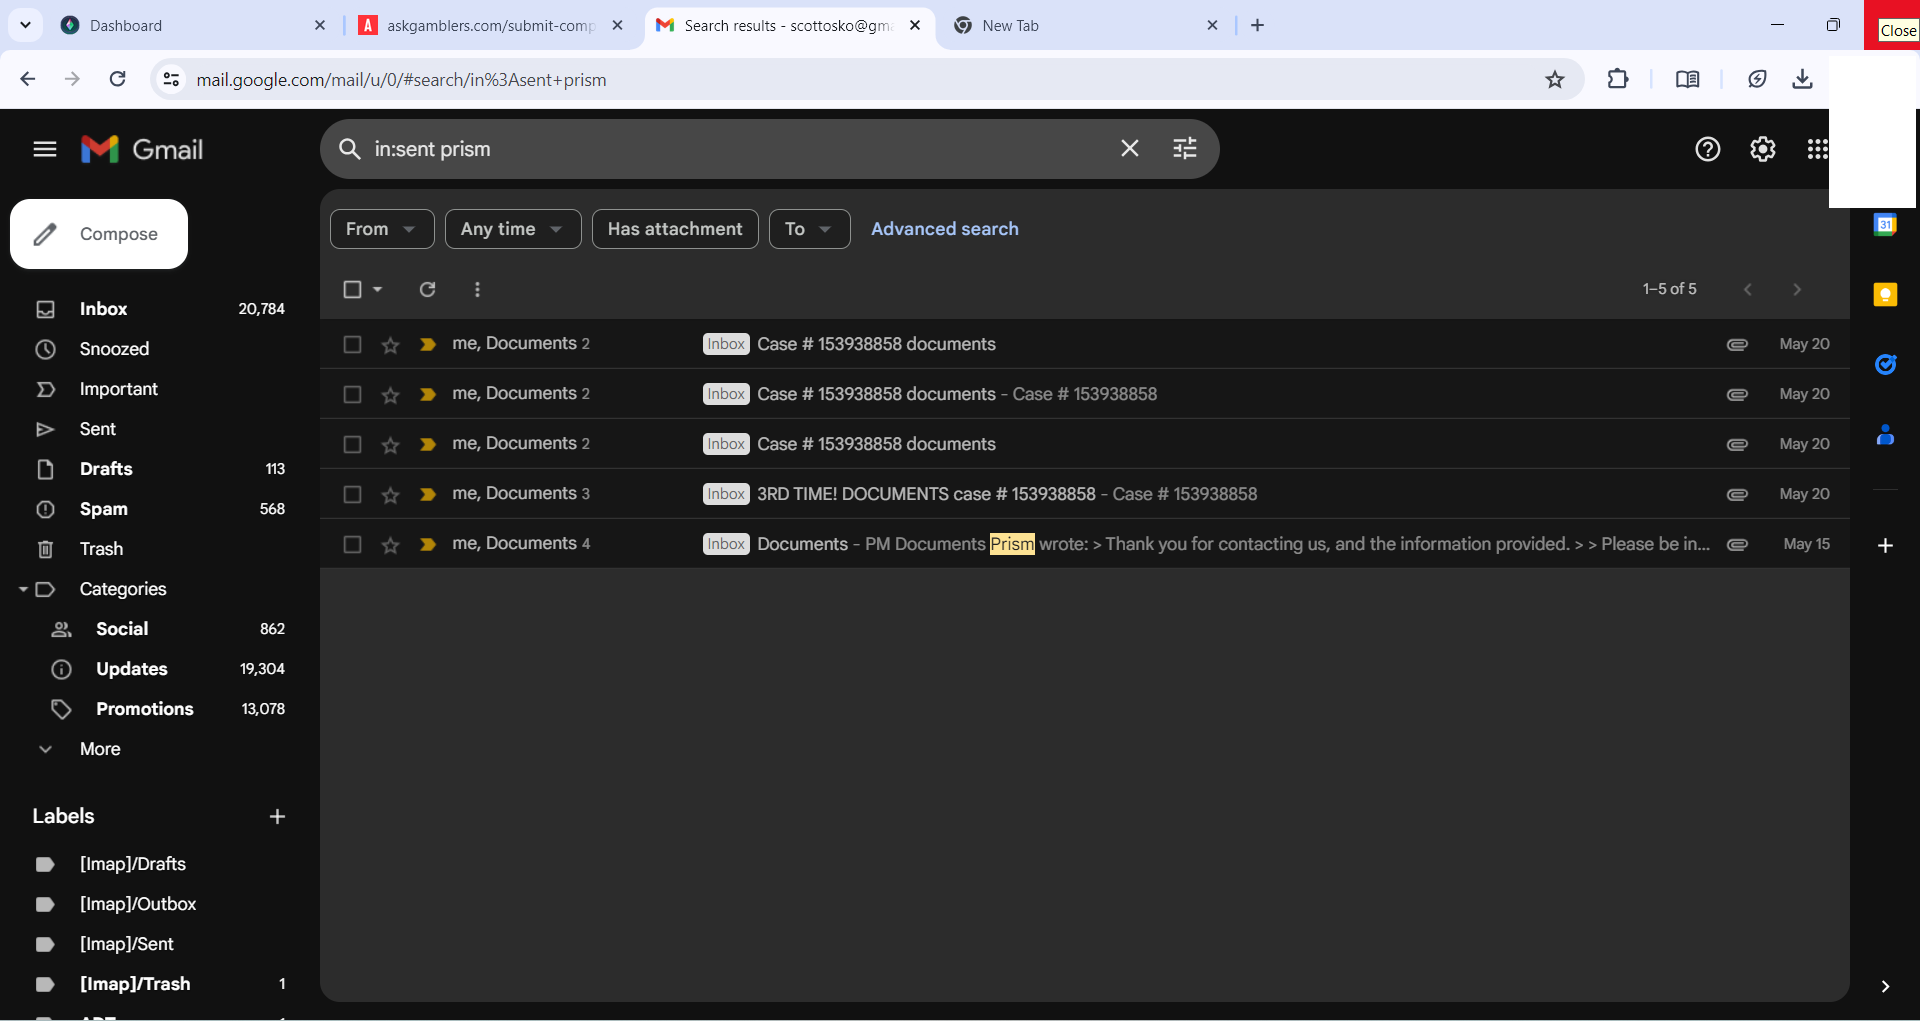This screenshot has width=1920, height=1021.
Task: Show search options sliders icon
Action: (1185, 149)
